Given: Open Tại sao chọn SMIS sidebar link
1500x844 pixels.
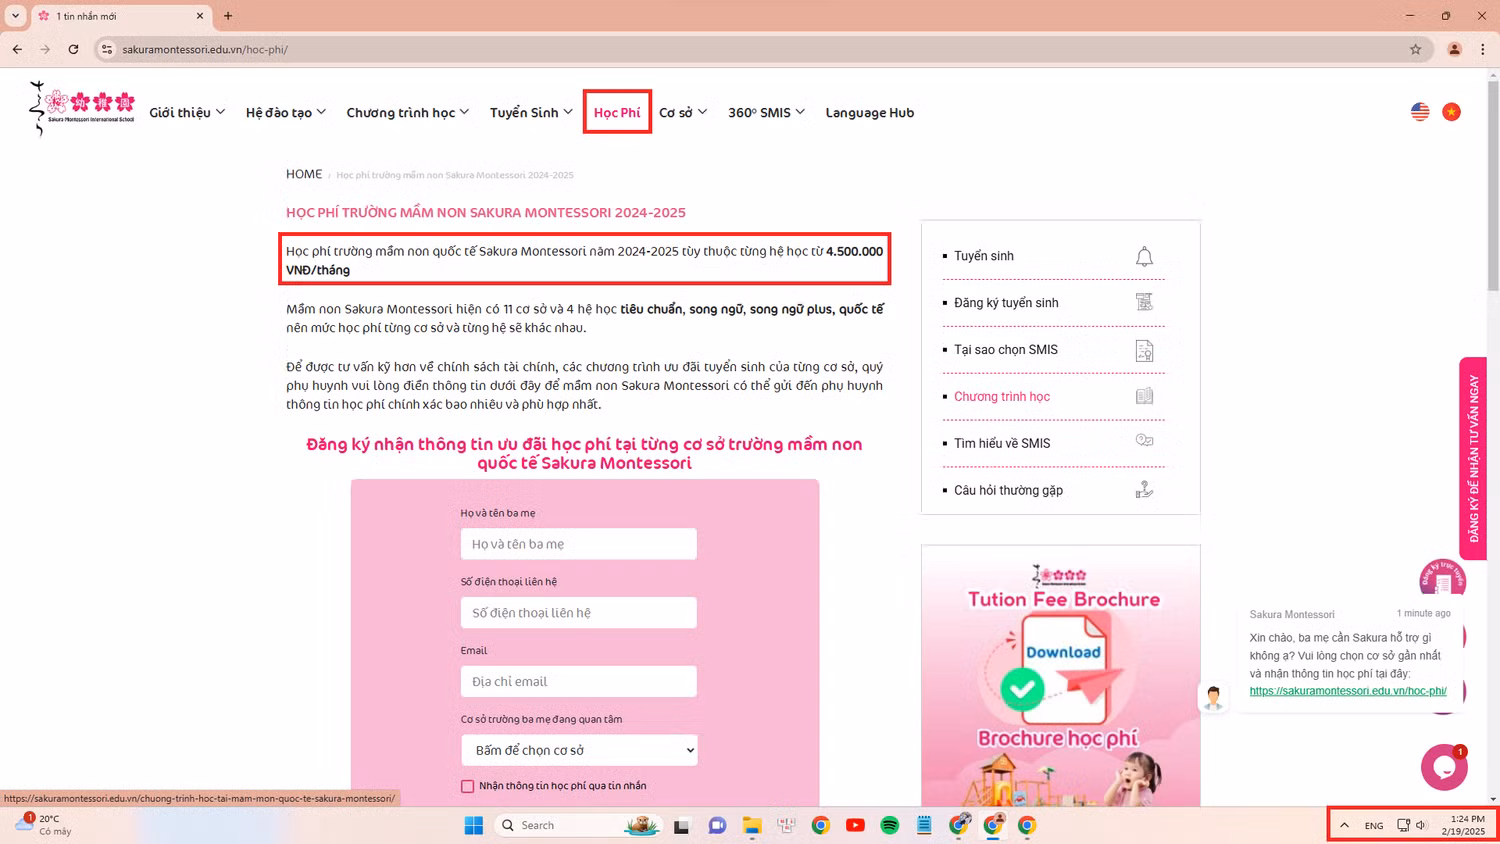Looking at the screenshot, I should (1006, 350).
